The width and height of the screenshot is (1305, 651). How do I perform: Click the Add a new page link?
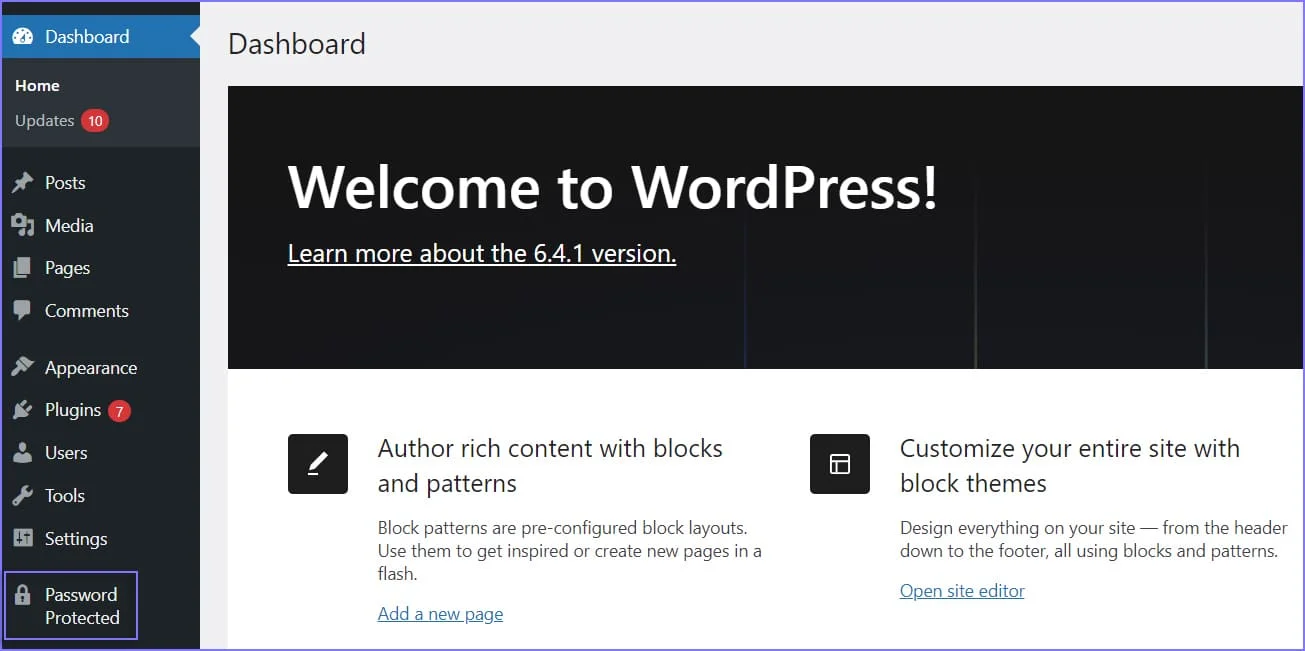tap(440, 613)
